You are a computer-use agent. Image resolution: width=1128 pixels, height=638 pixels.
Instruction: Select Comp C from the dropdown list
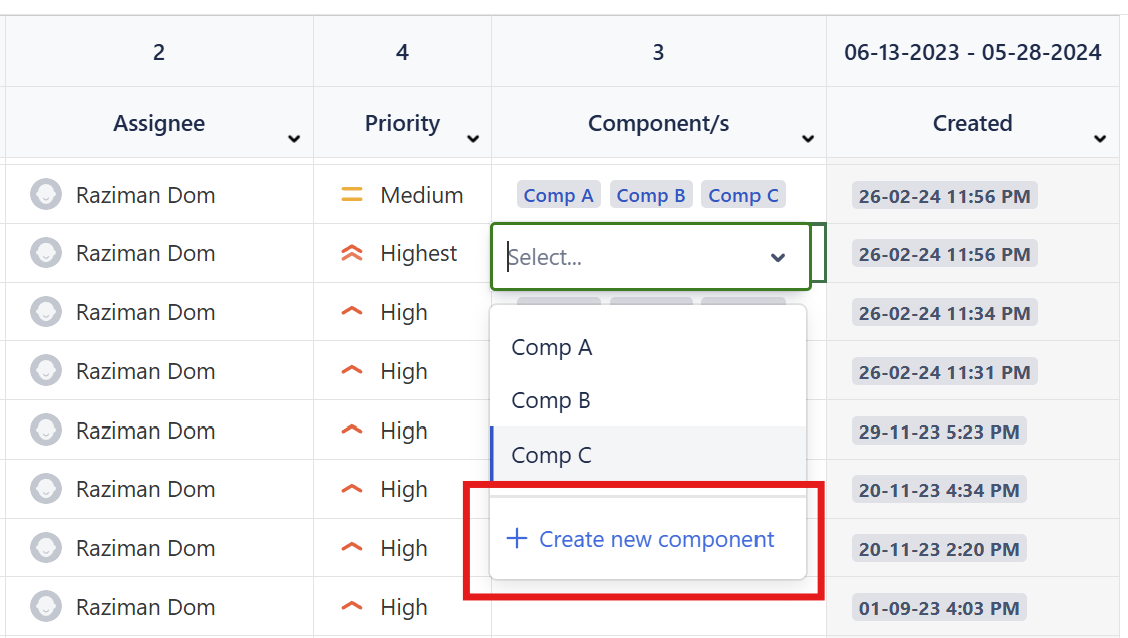[x=551, y=454]
